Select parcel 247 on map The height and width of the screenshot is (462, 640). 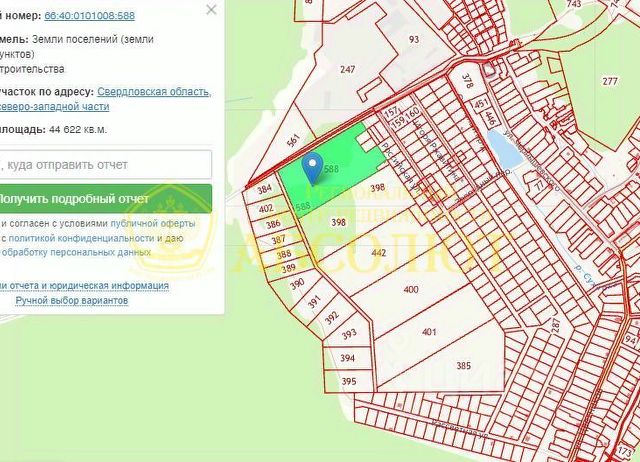click(x=347, y=69)
